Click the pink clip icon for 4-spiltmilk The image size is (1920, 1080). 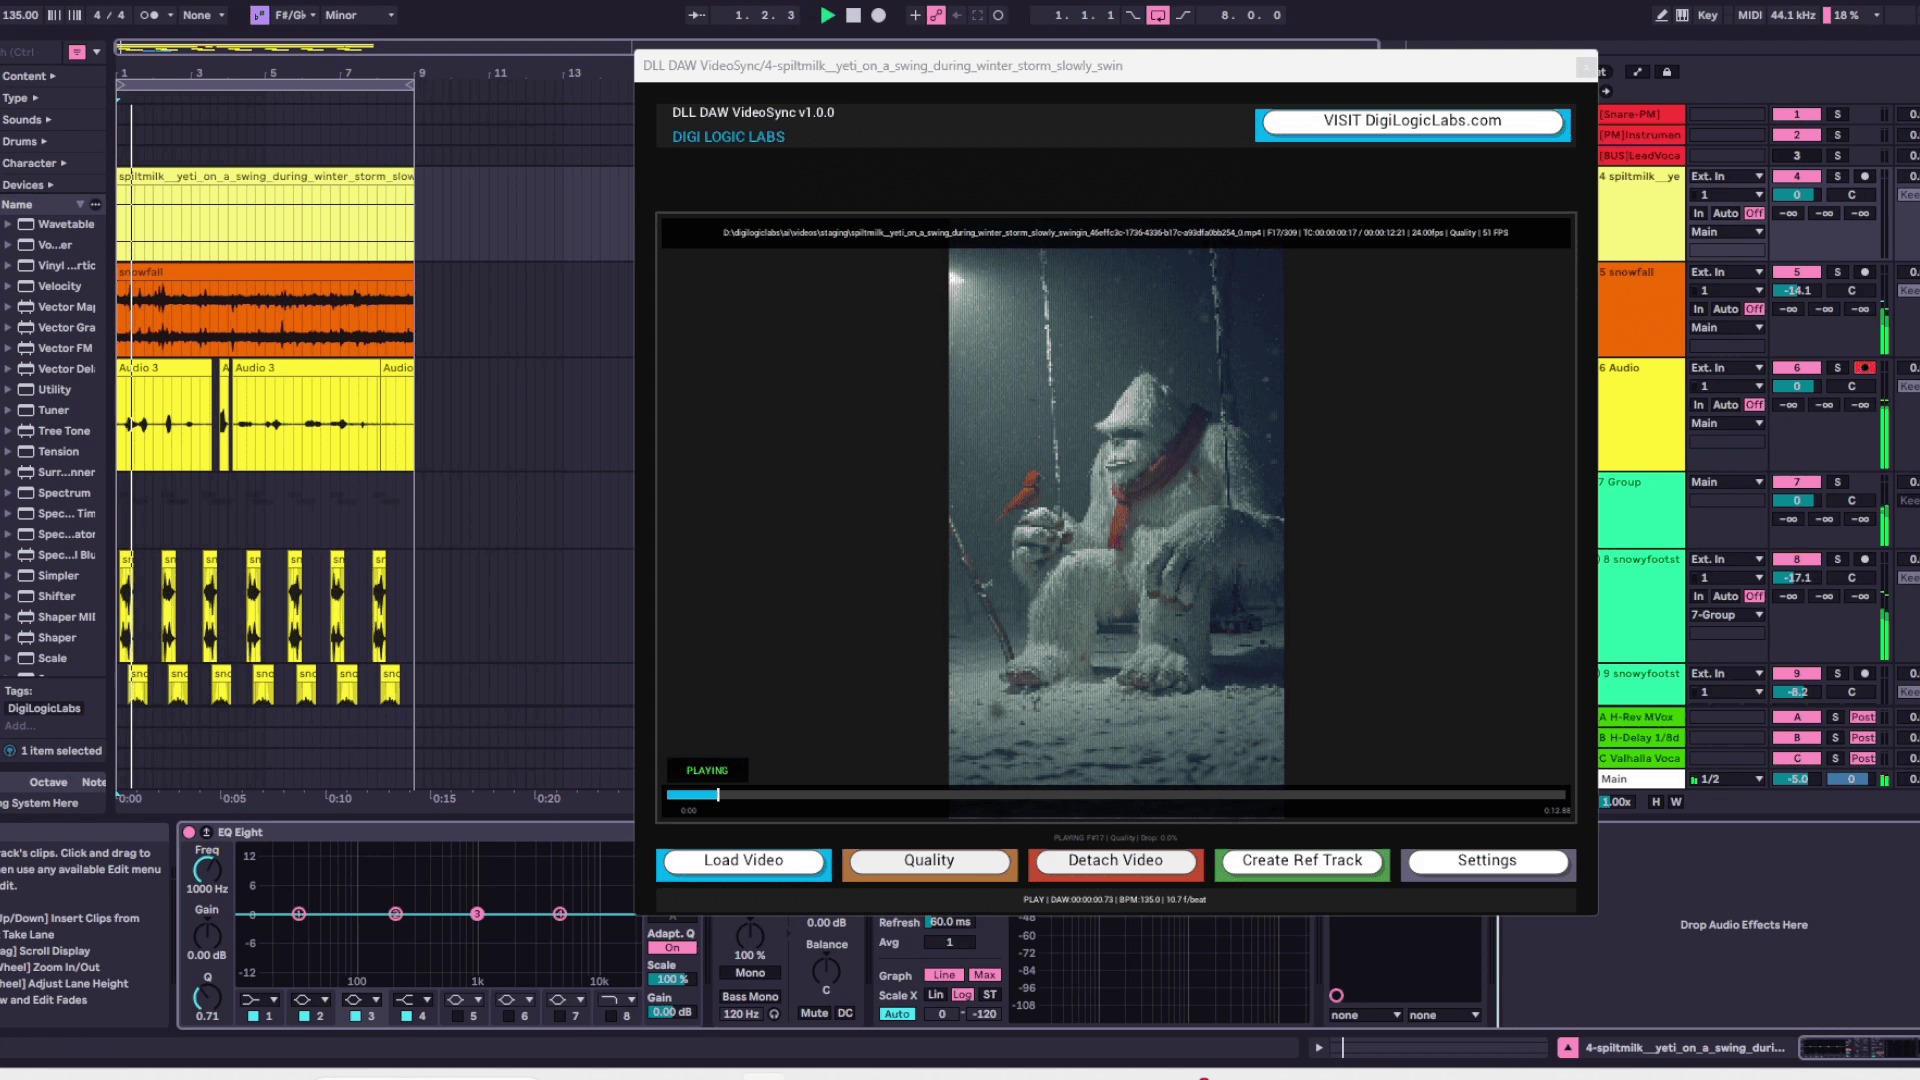[1568, 1048]
